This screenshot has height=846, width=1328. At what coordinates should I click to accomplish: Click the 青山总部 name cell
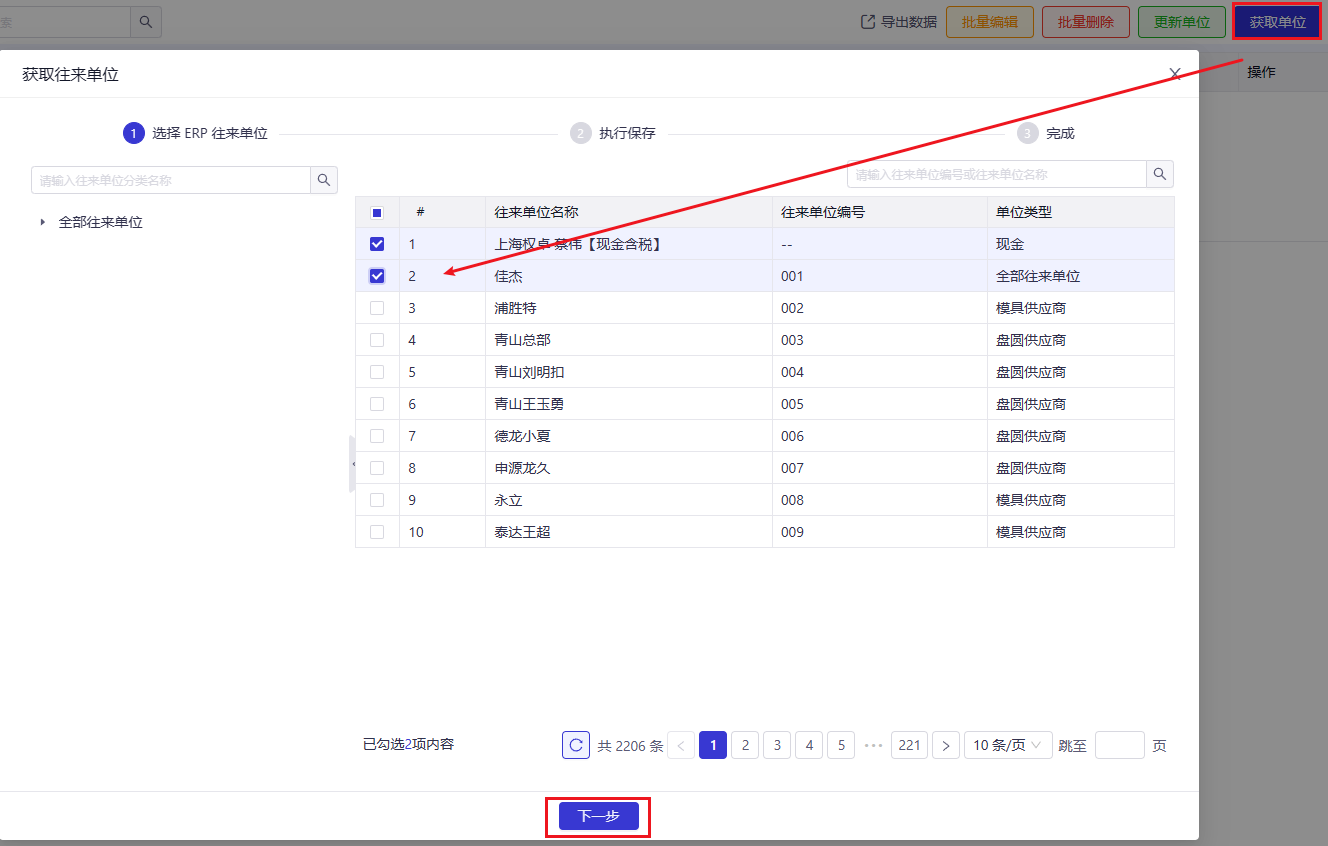coord(629,340)
